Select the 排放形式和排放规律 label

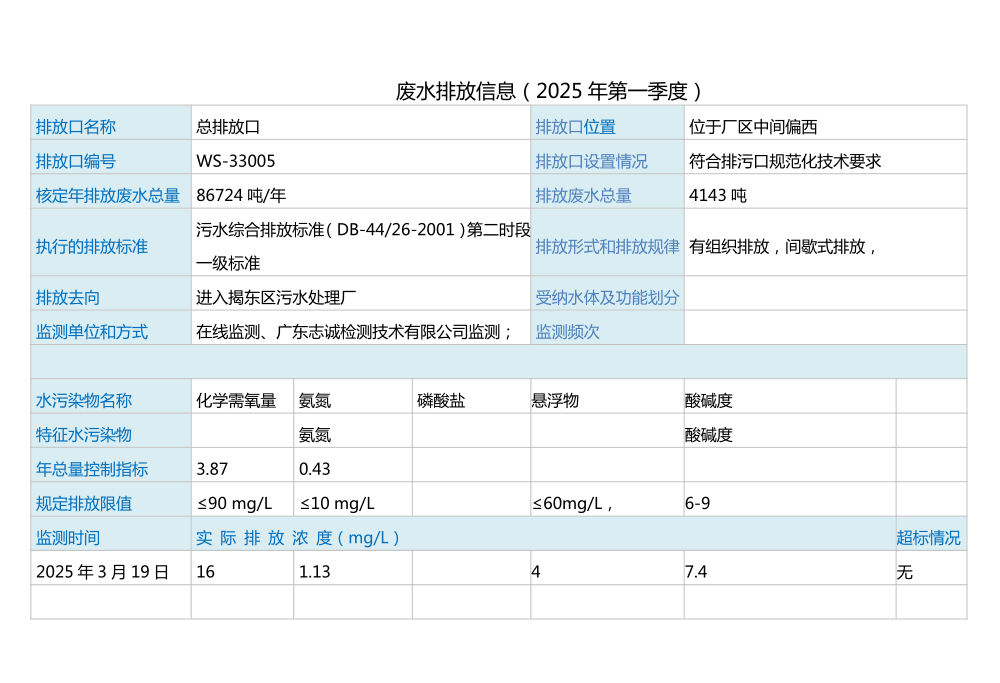607,246
